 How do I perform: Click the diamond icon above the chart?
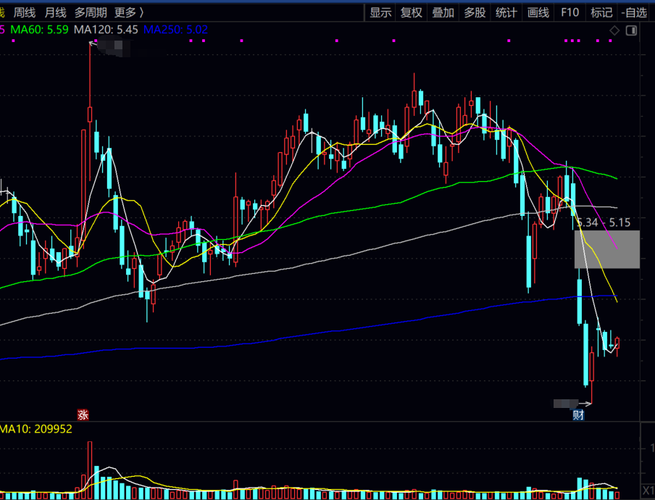tap(614, 30)
